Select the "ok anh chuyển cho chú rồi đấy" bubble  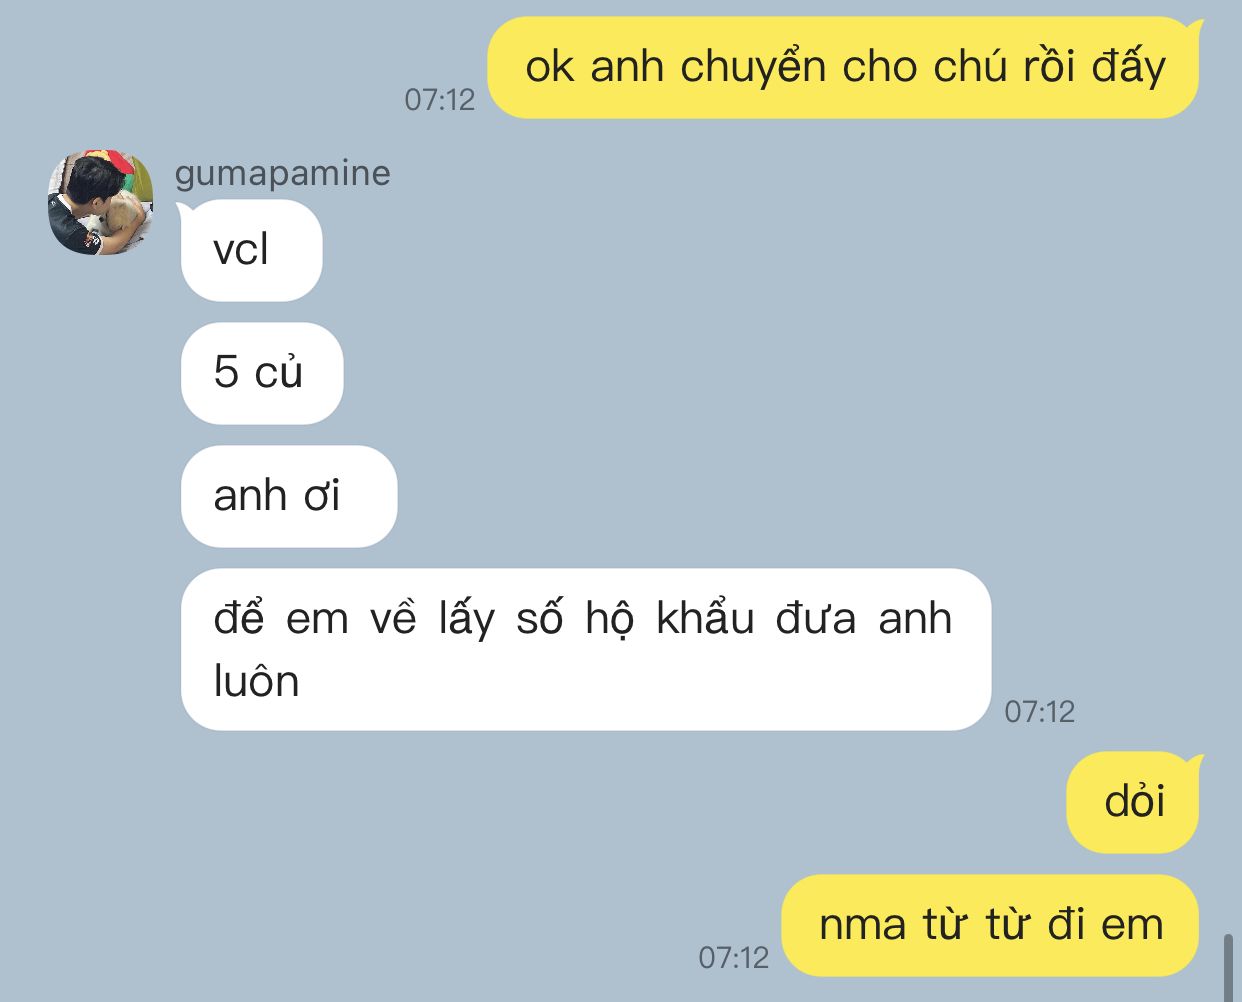click(843, 67)
